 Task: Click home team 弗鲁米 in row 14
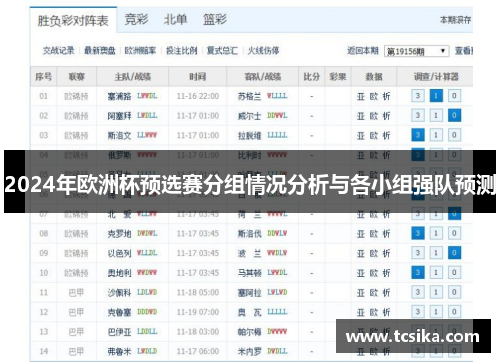pyautogui.click(x=119, y=351)
